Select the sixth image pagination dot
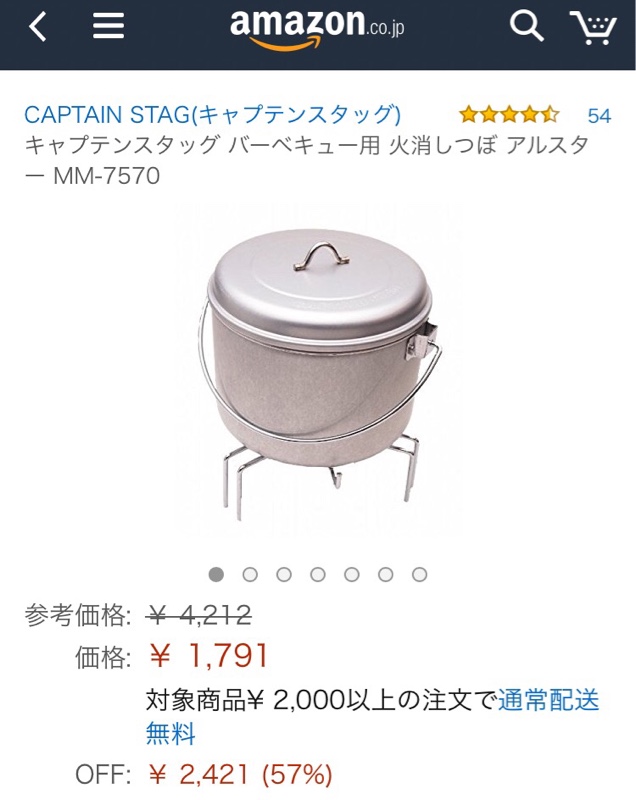636x800 pixels. pyautogui.click(x=386, y=574)
